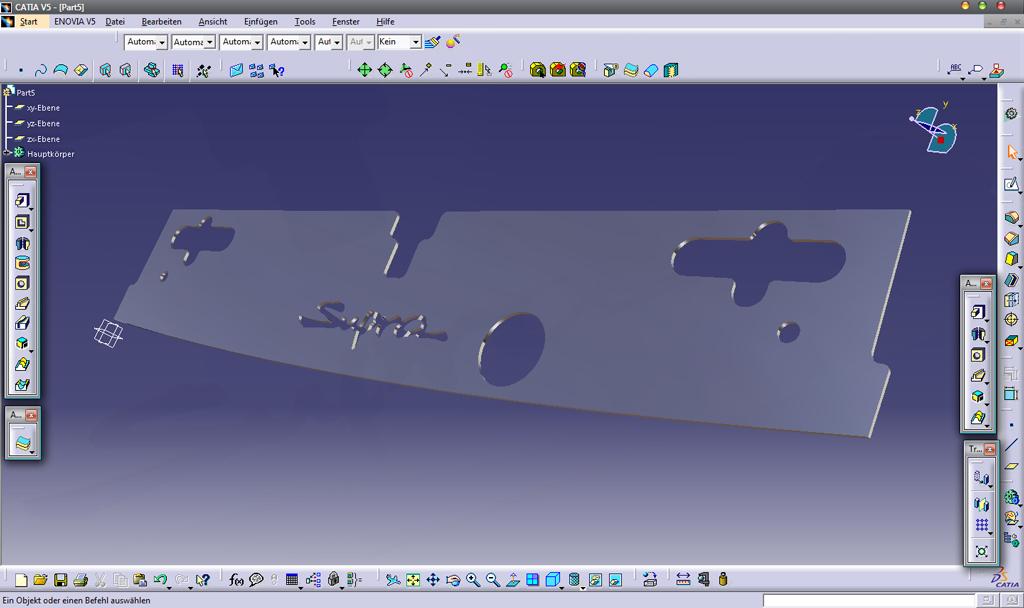Click the Hole tool in left toolbar
Image resolution: width=1024 pixels, height=608 pixels.
pos(22,283)
